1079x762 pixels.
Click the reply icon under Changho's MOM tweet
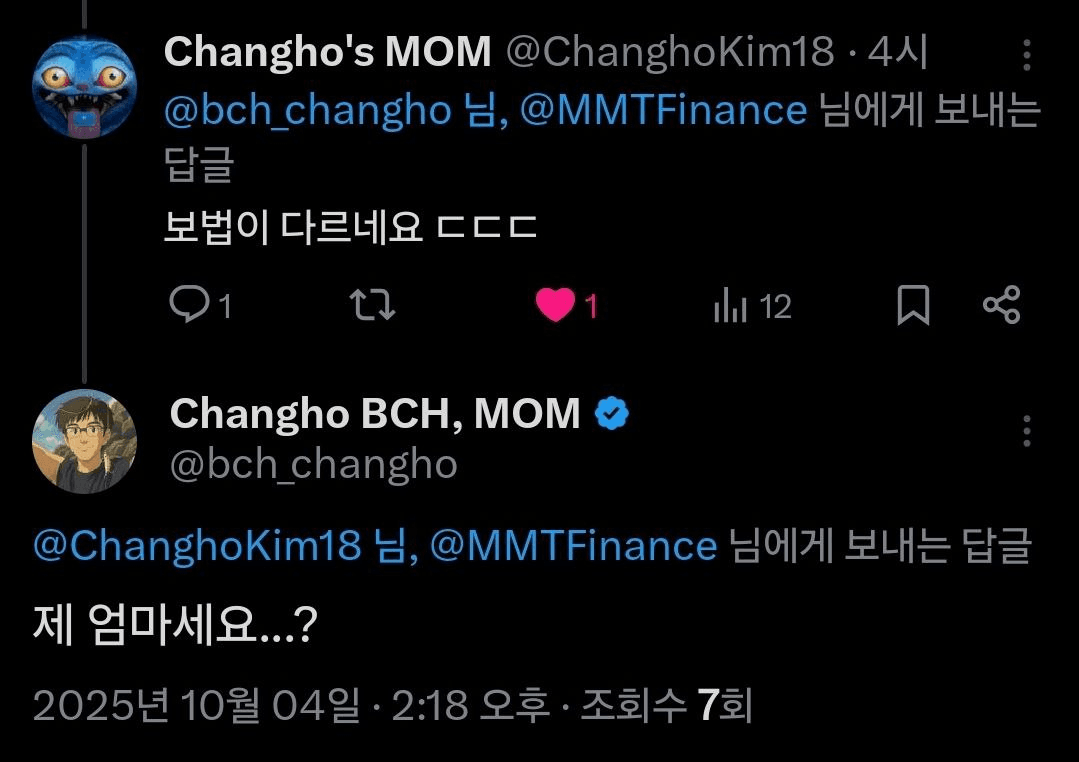187,305
